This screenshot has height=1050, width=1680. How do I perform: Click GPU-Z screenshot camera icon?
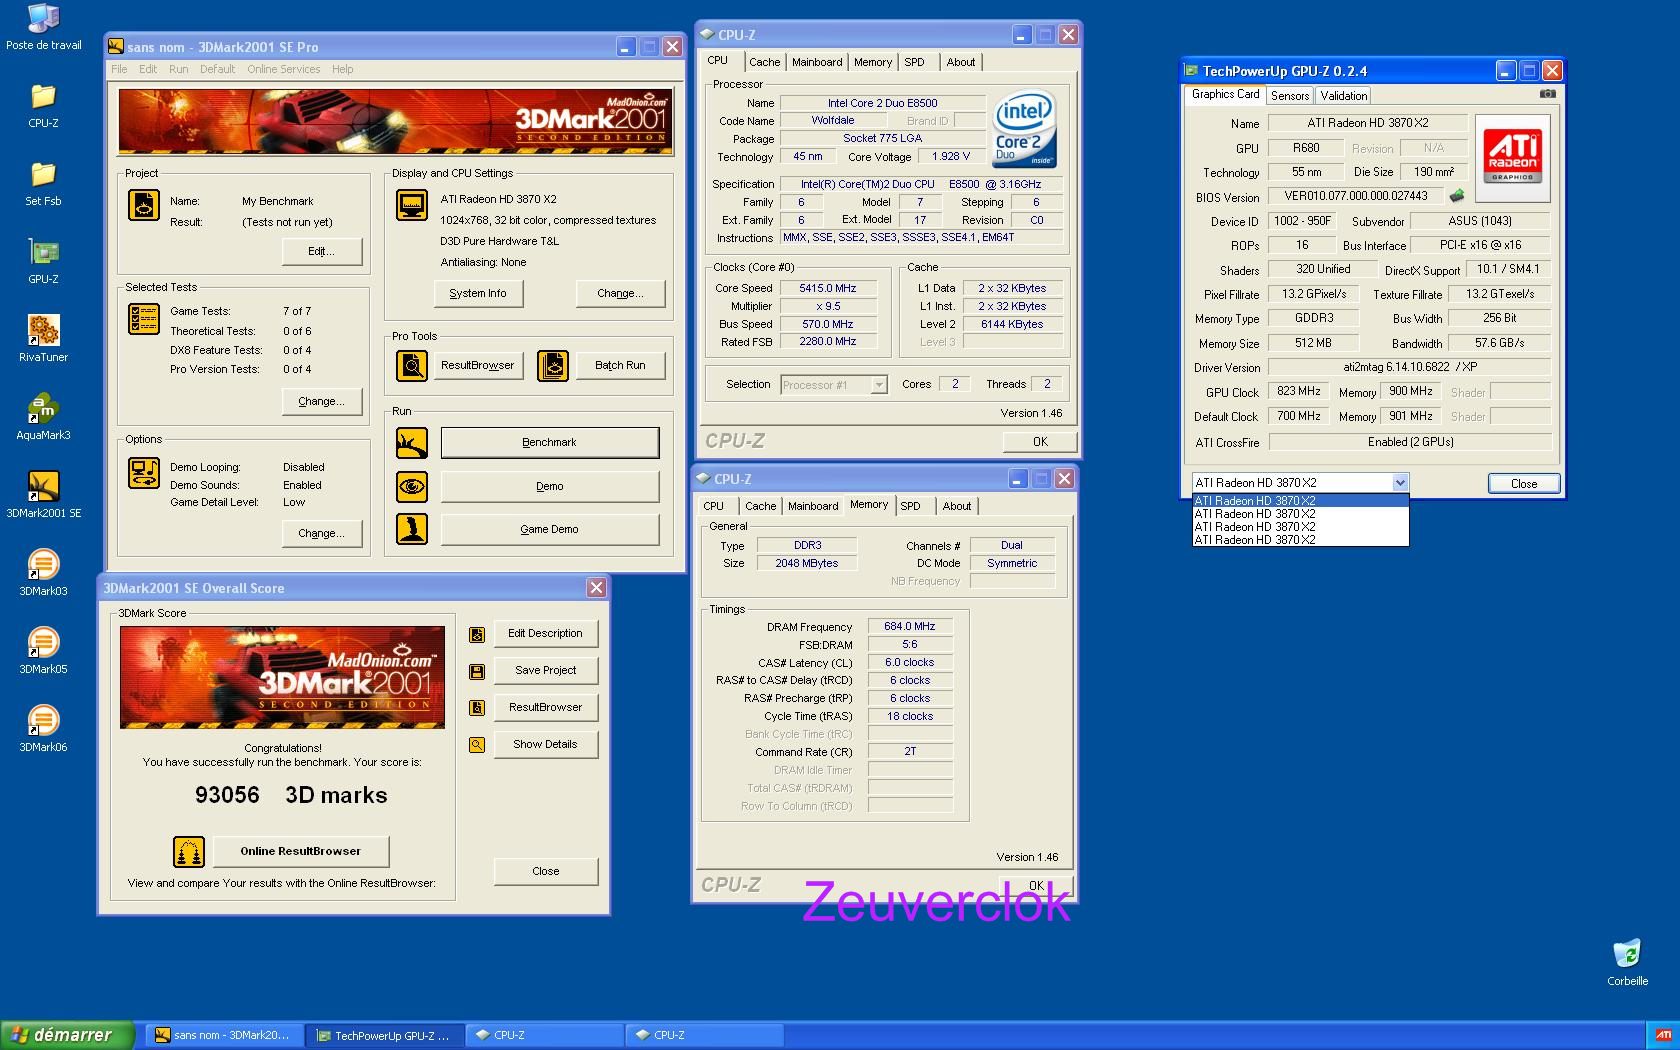coord(1547,94)
